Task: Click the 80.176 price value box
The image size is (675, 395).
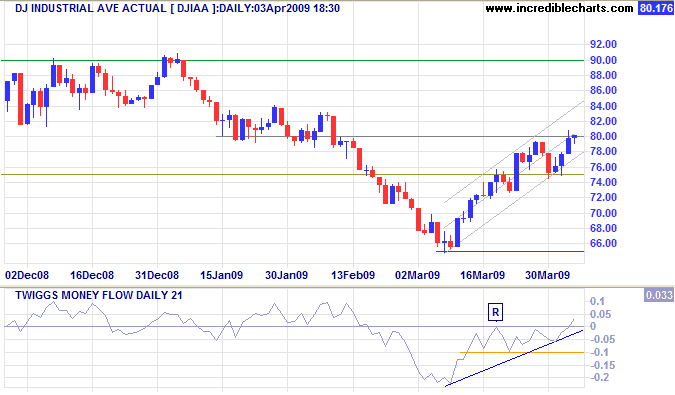Action: coord(656,8)
